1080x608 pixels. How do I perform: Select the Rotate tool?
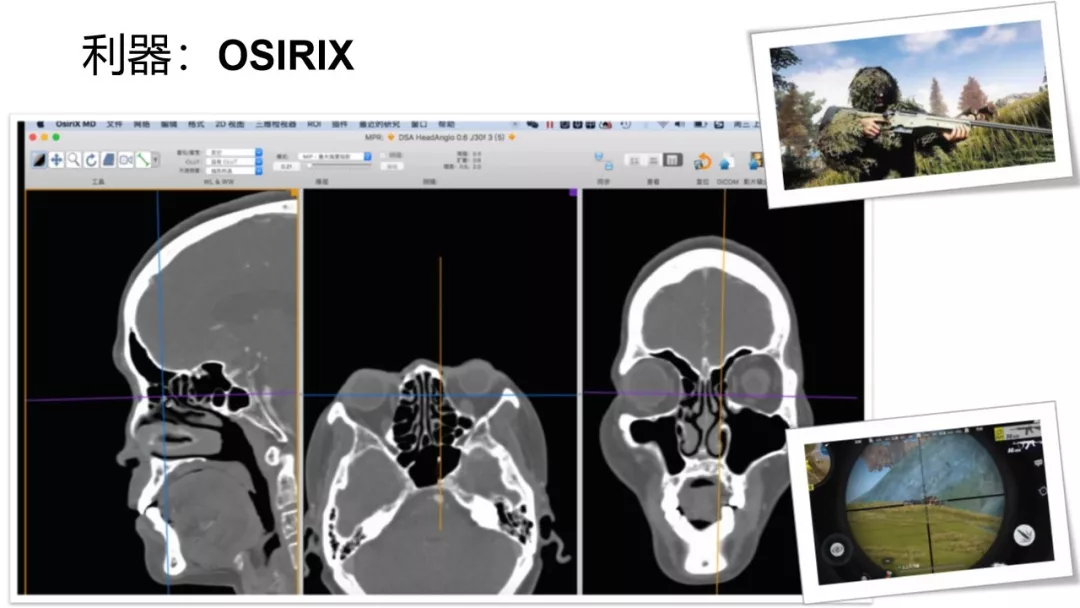pos(90,160)
